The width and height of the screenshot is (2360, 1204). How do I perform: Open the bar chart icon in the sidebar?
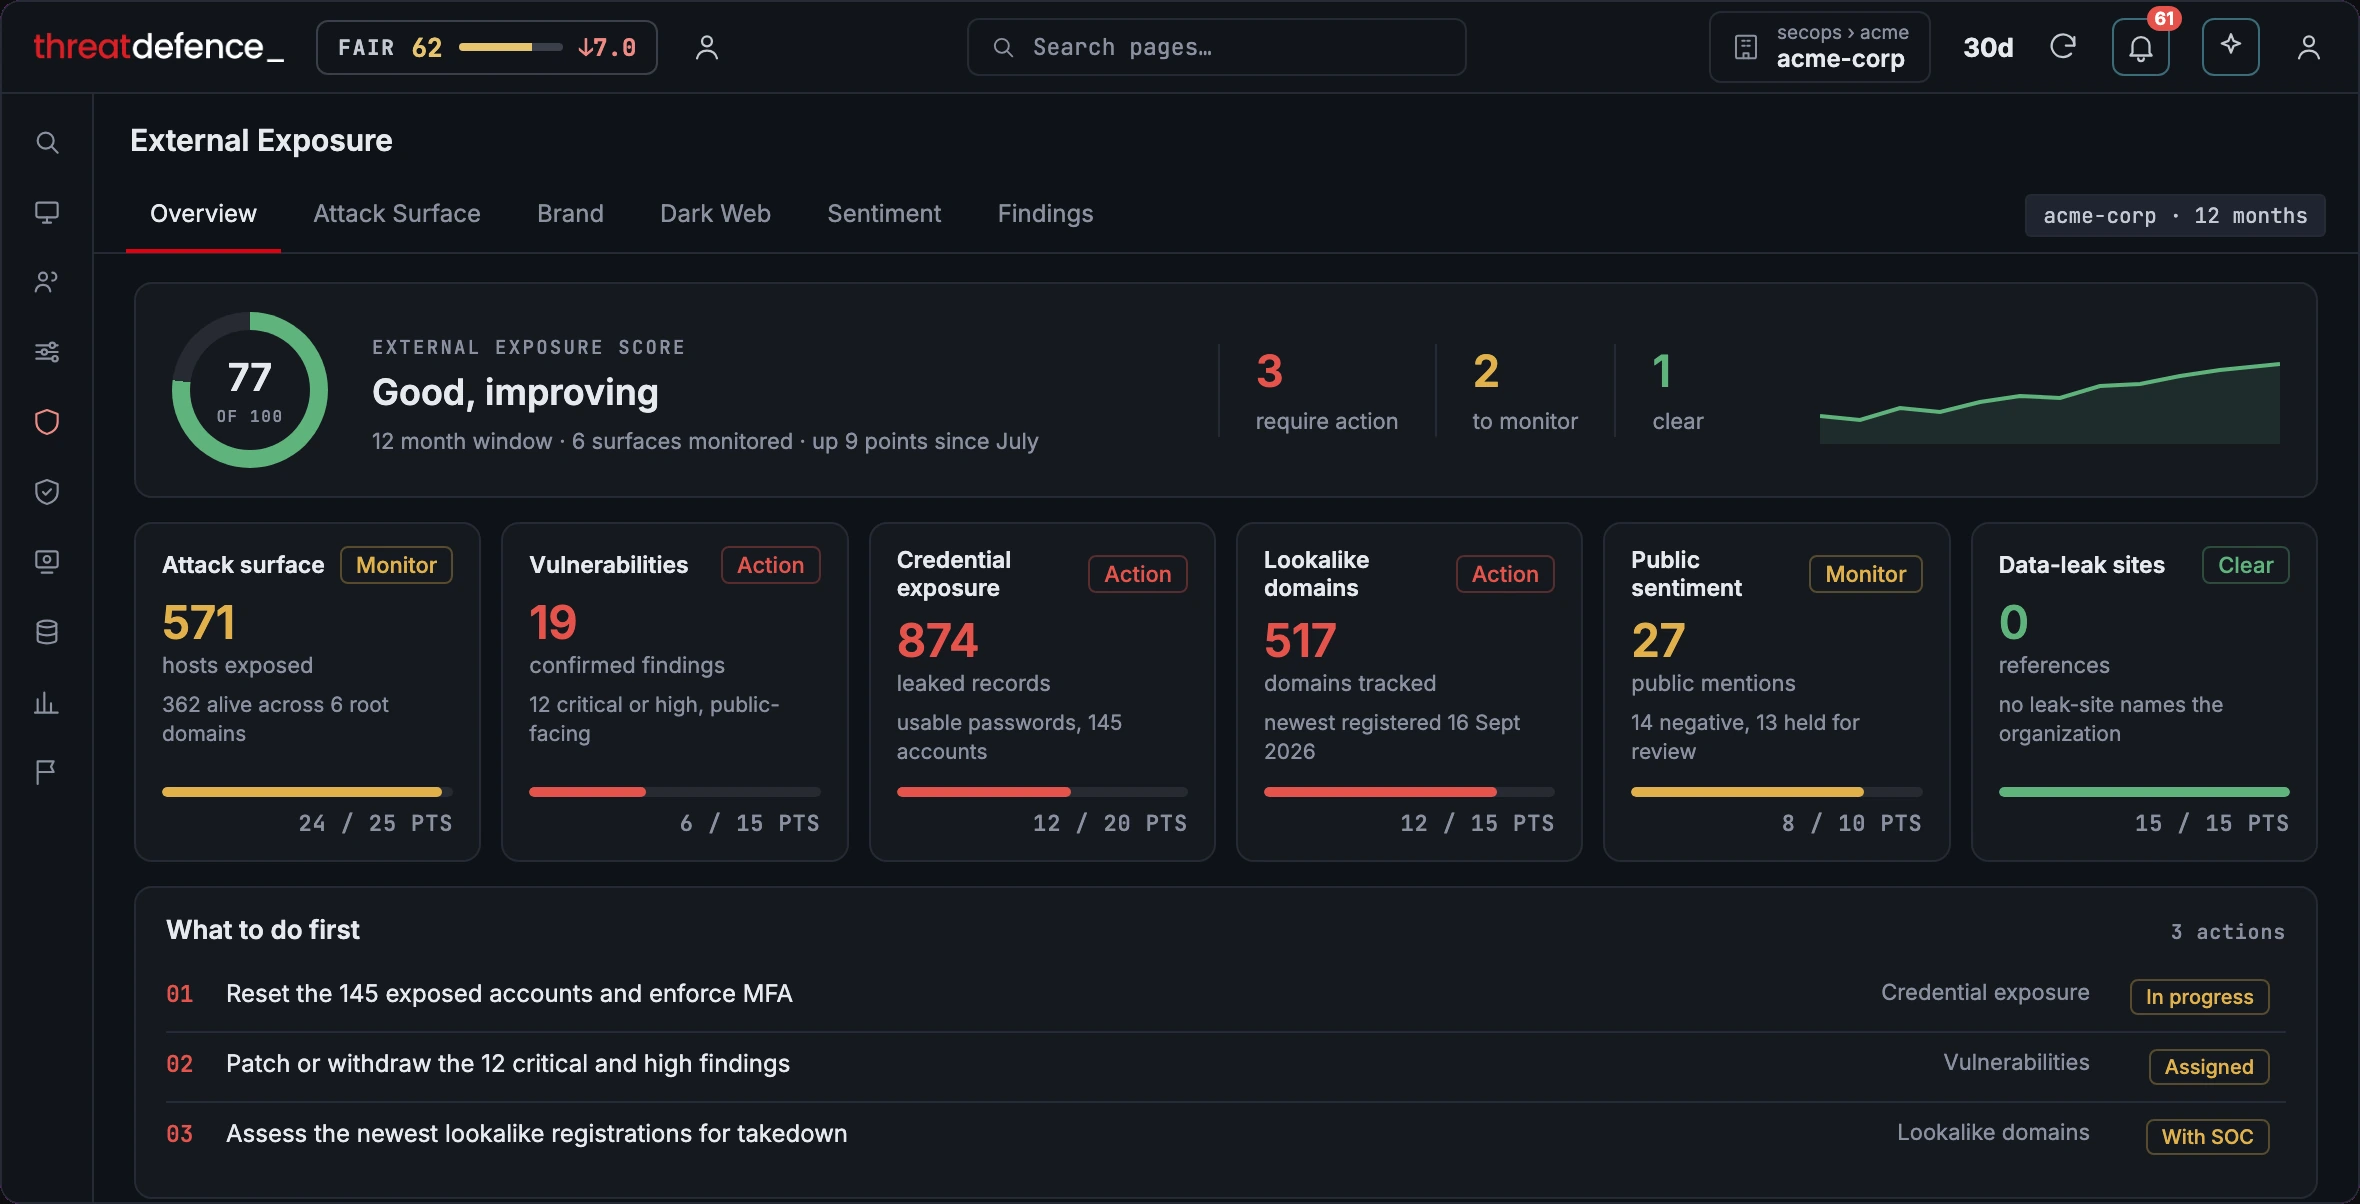click(47, 702)
